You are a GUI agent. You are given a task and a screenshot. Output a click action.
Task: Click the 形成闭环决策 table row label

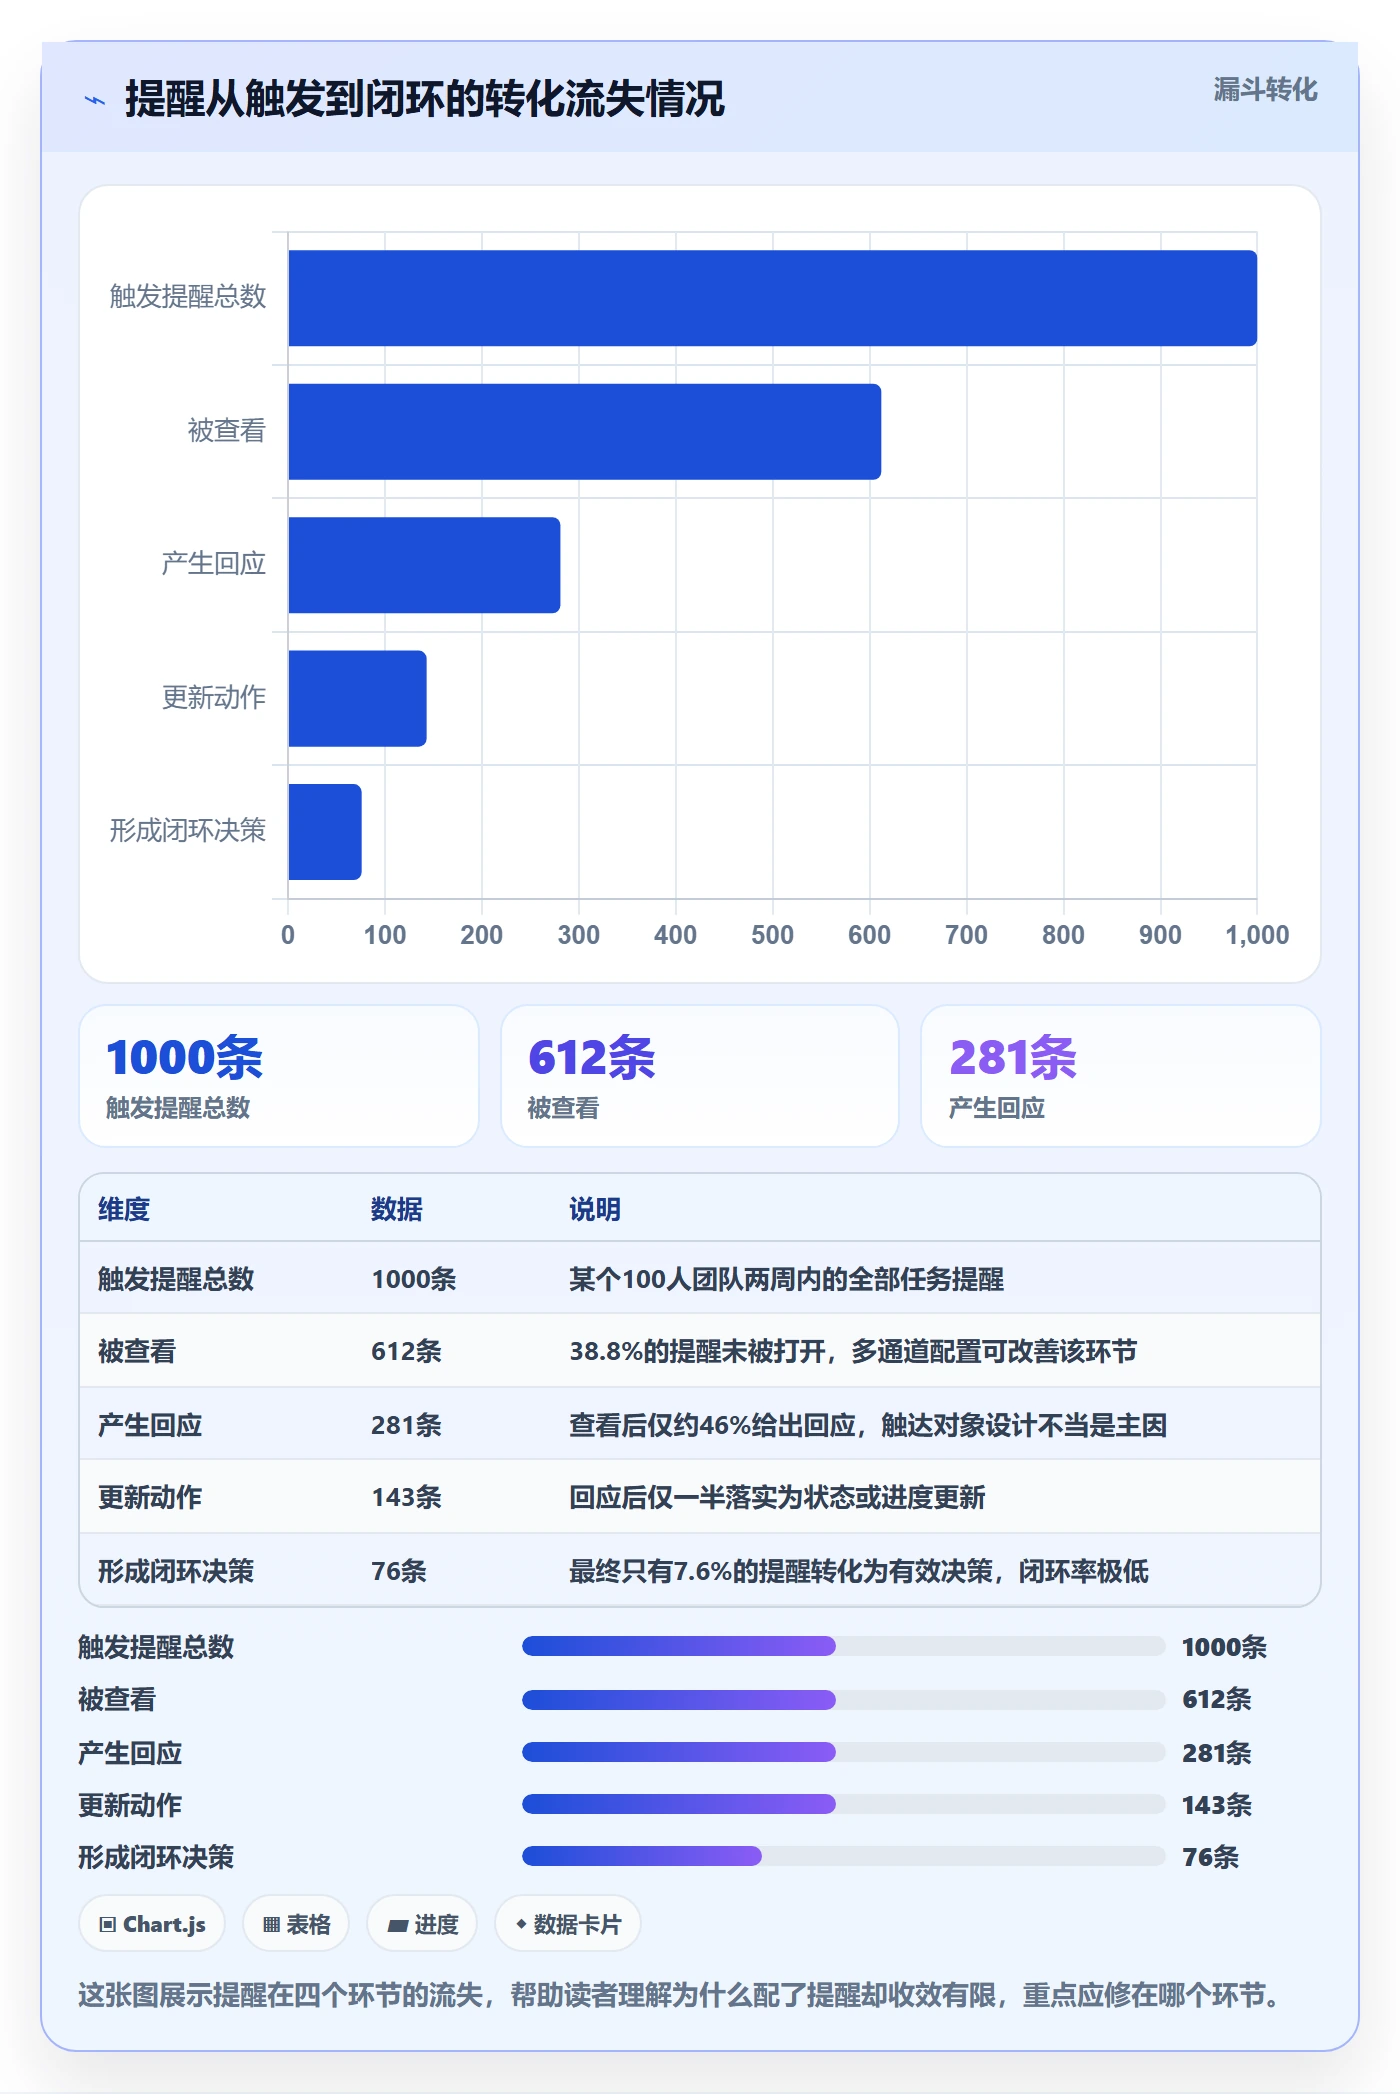[x=176, y=1571]
